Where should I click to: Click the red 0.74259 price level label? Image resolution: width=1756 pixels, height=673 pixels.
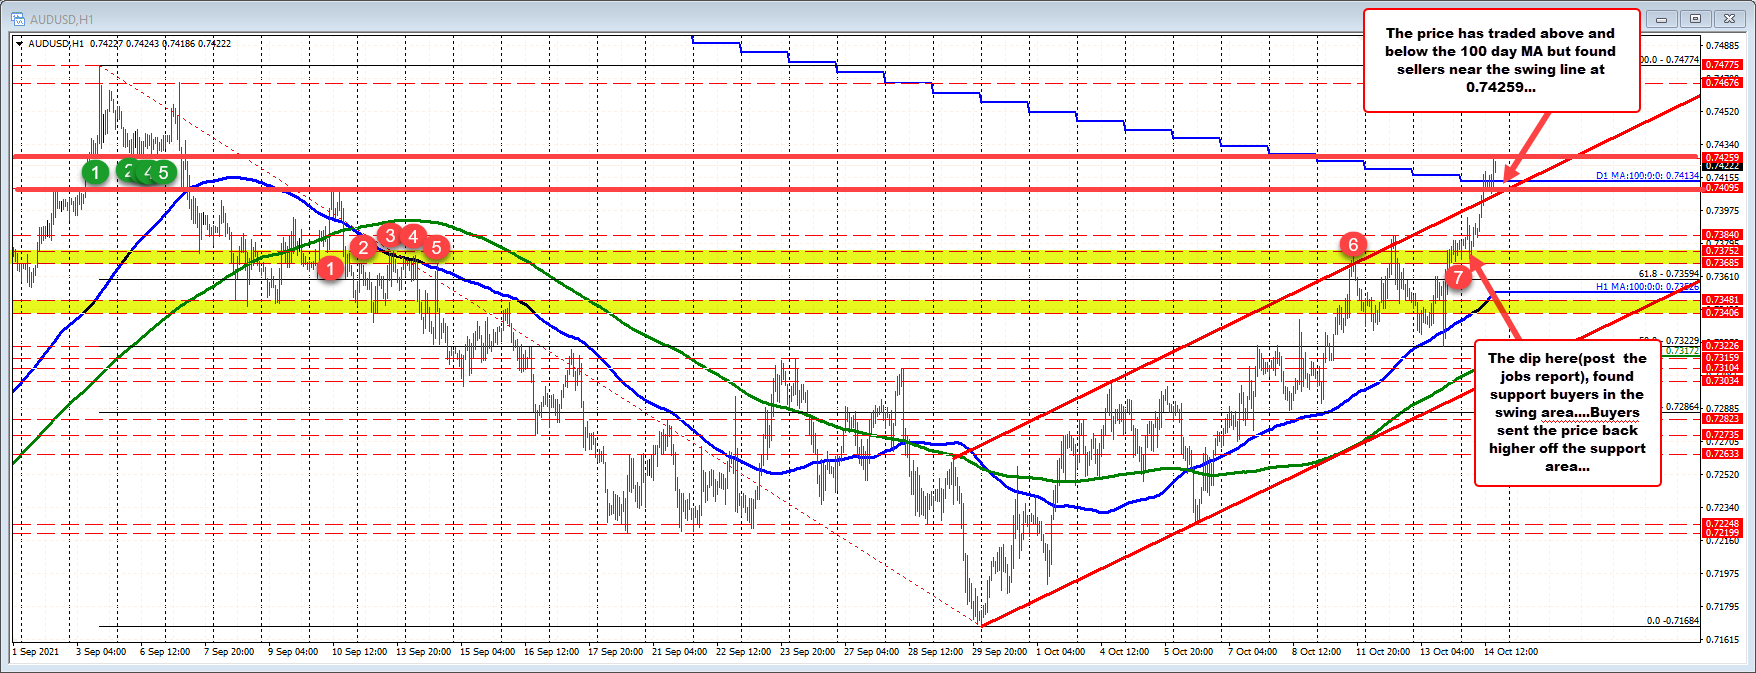[x=1722, y=157]
